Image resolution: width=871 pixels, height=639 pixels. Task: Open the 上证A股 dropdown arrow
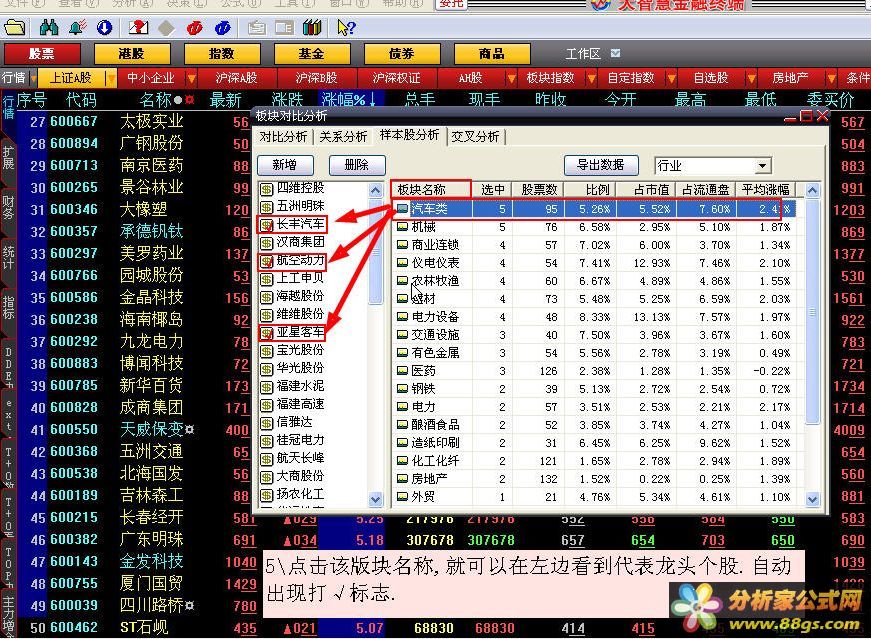click(x=111, y=78)
